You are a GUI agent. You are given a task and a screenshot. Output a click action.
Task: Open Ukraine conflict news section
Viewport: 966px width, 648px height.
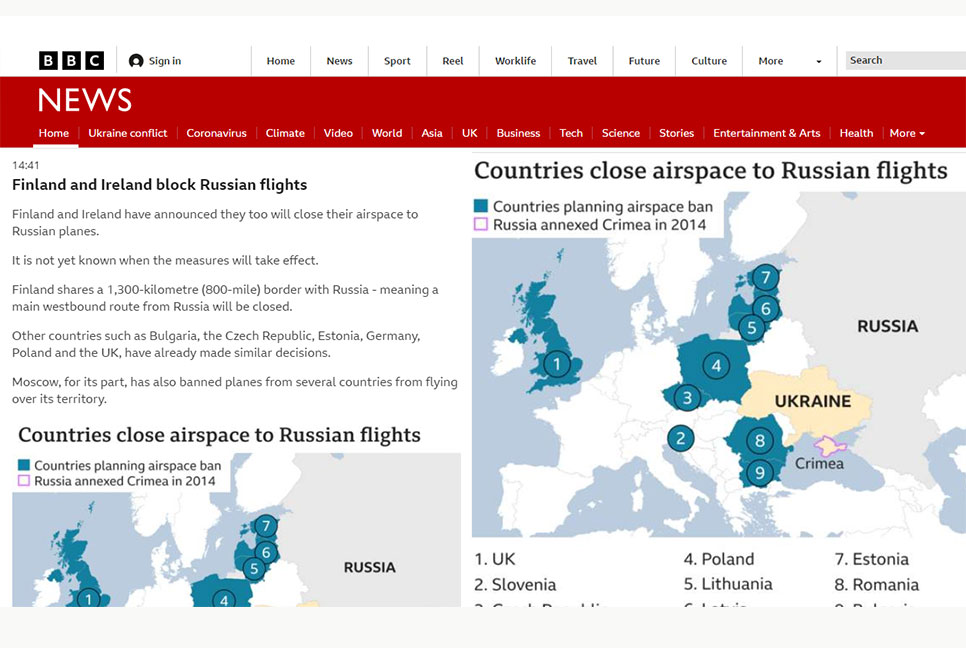tap(128, 133)
